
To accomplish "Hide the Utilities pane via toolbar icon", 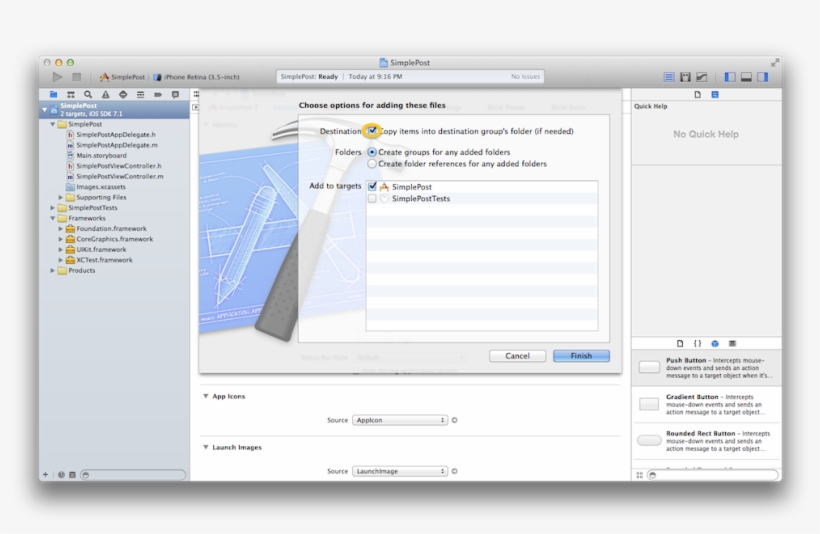I will tap(762, 77).
